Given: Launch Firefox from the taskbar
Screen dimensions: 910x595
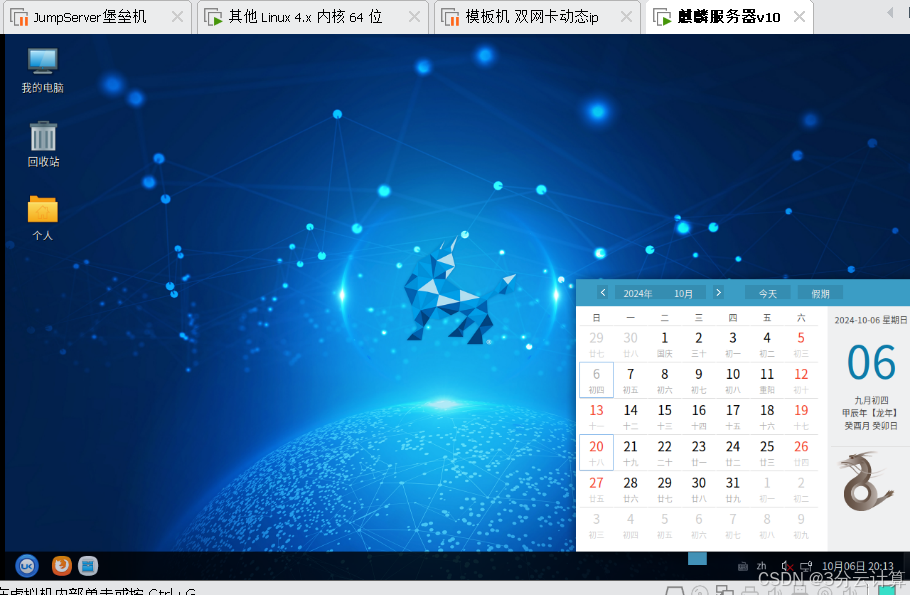Looking at the screenshot, I should (x=62, y=565).
